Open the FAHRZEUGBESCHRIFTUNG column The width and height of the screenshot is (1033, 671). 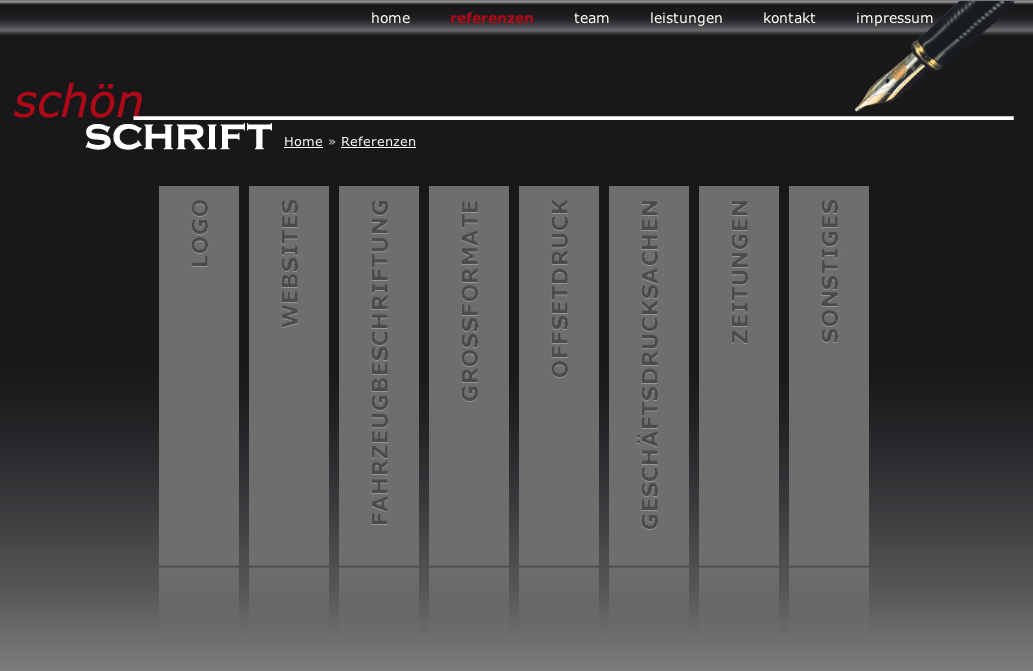379,375
